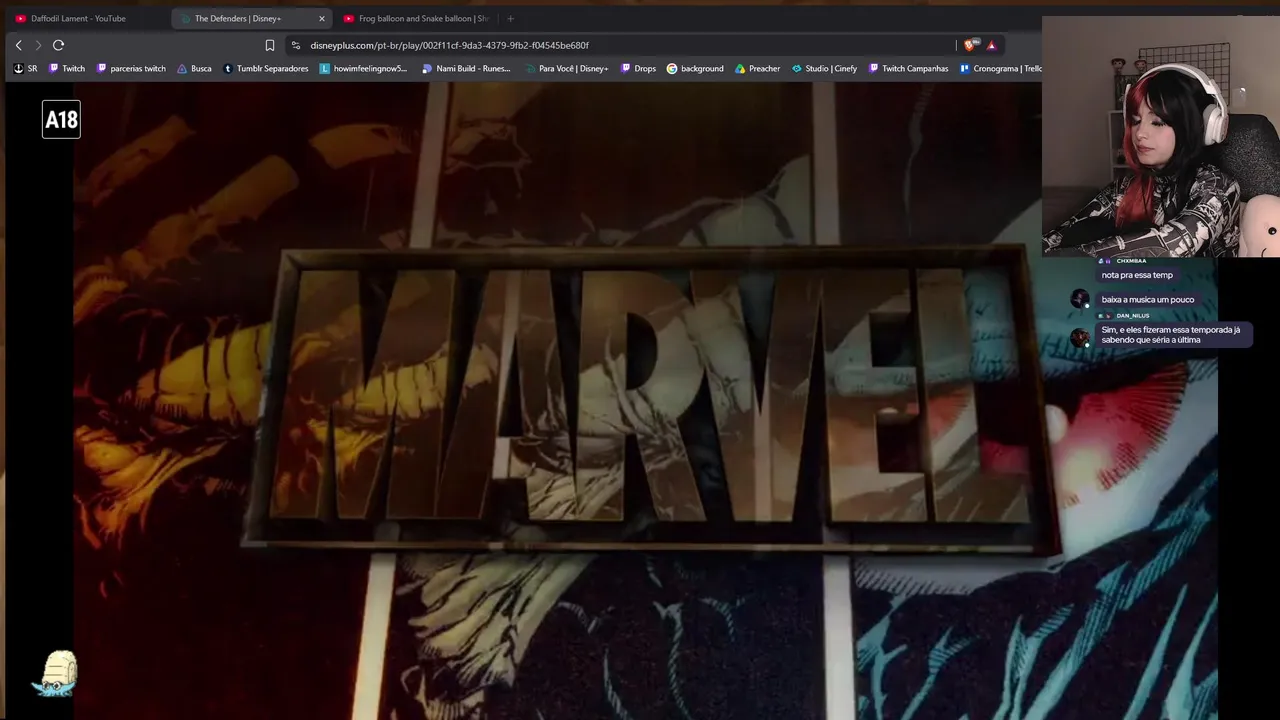The image size is (1280, 720).
Task: Open the background Google bookmark
Action: point(695,68)
